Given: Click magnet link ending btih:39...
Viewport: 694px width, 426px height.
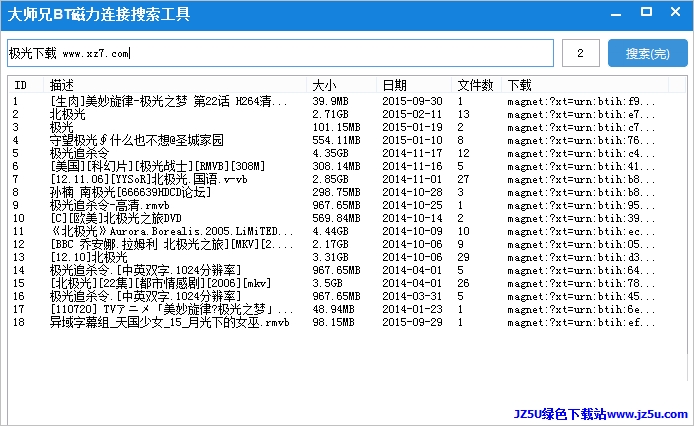Looking at the screenshot, I should tap(581, 219).
